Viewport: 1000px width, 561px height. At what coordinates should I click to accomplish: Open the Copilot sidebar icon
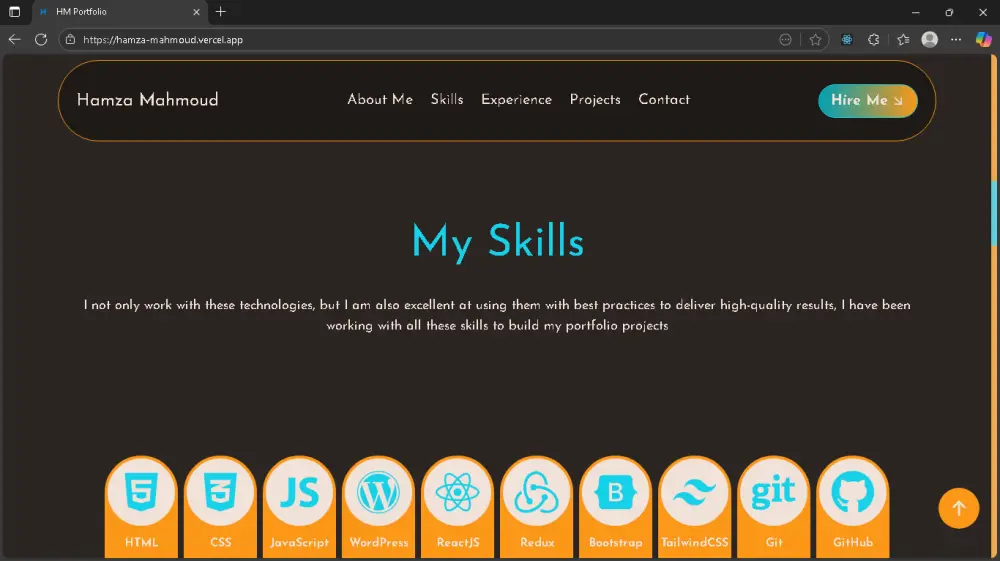click(983, 40)
